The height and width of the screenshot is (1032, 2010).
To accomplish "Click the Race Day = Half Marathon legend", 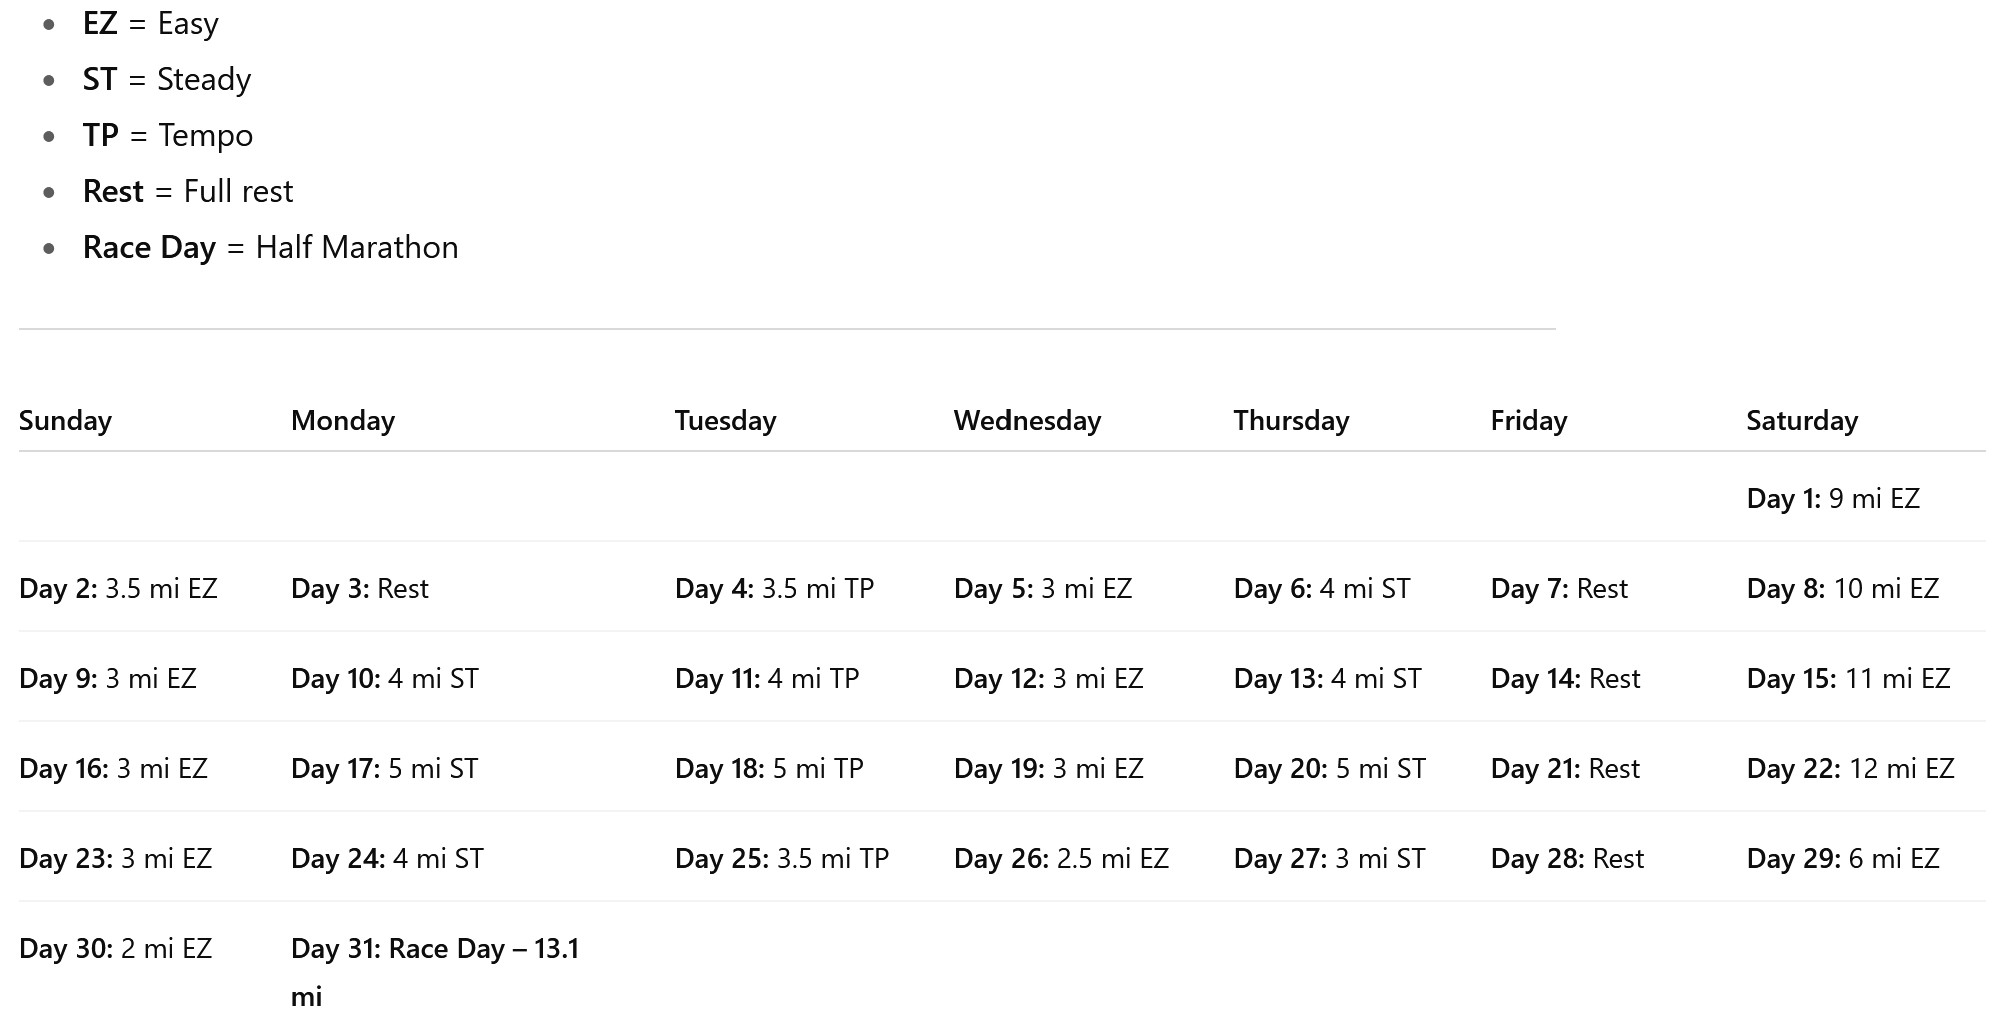I will pos(270,248).
